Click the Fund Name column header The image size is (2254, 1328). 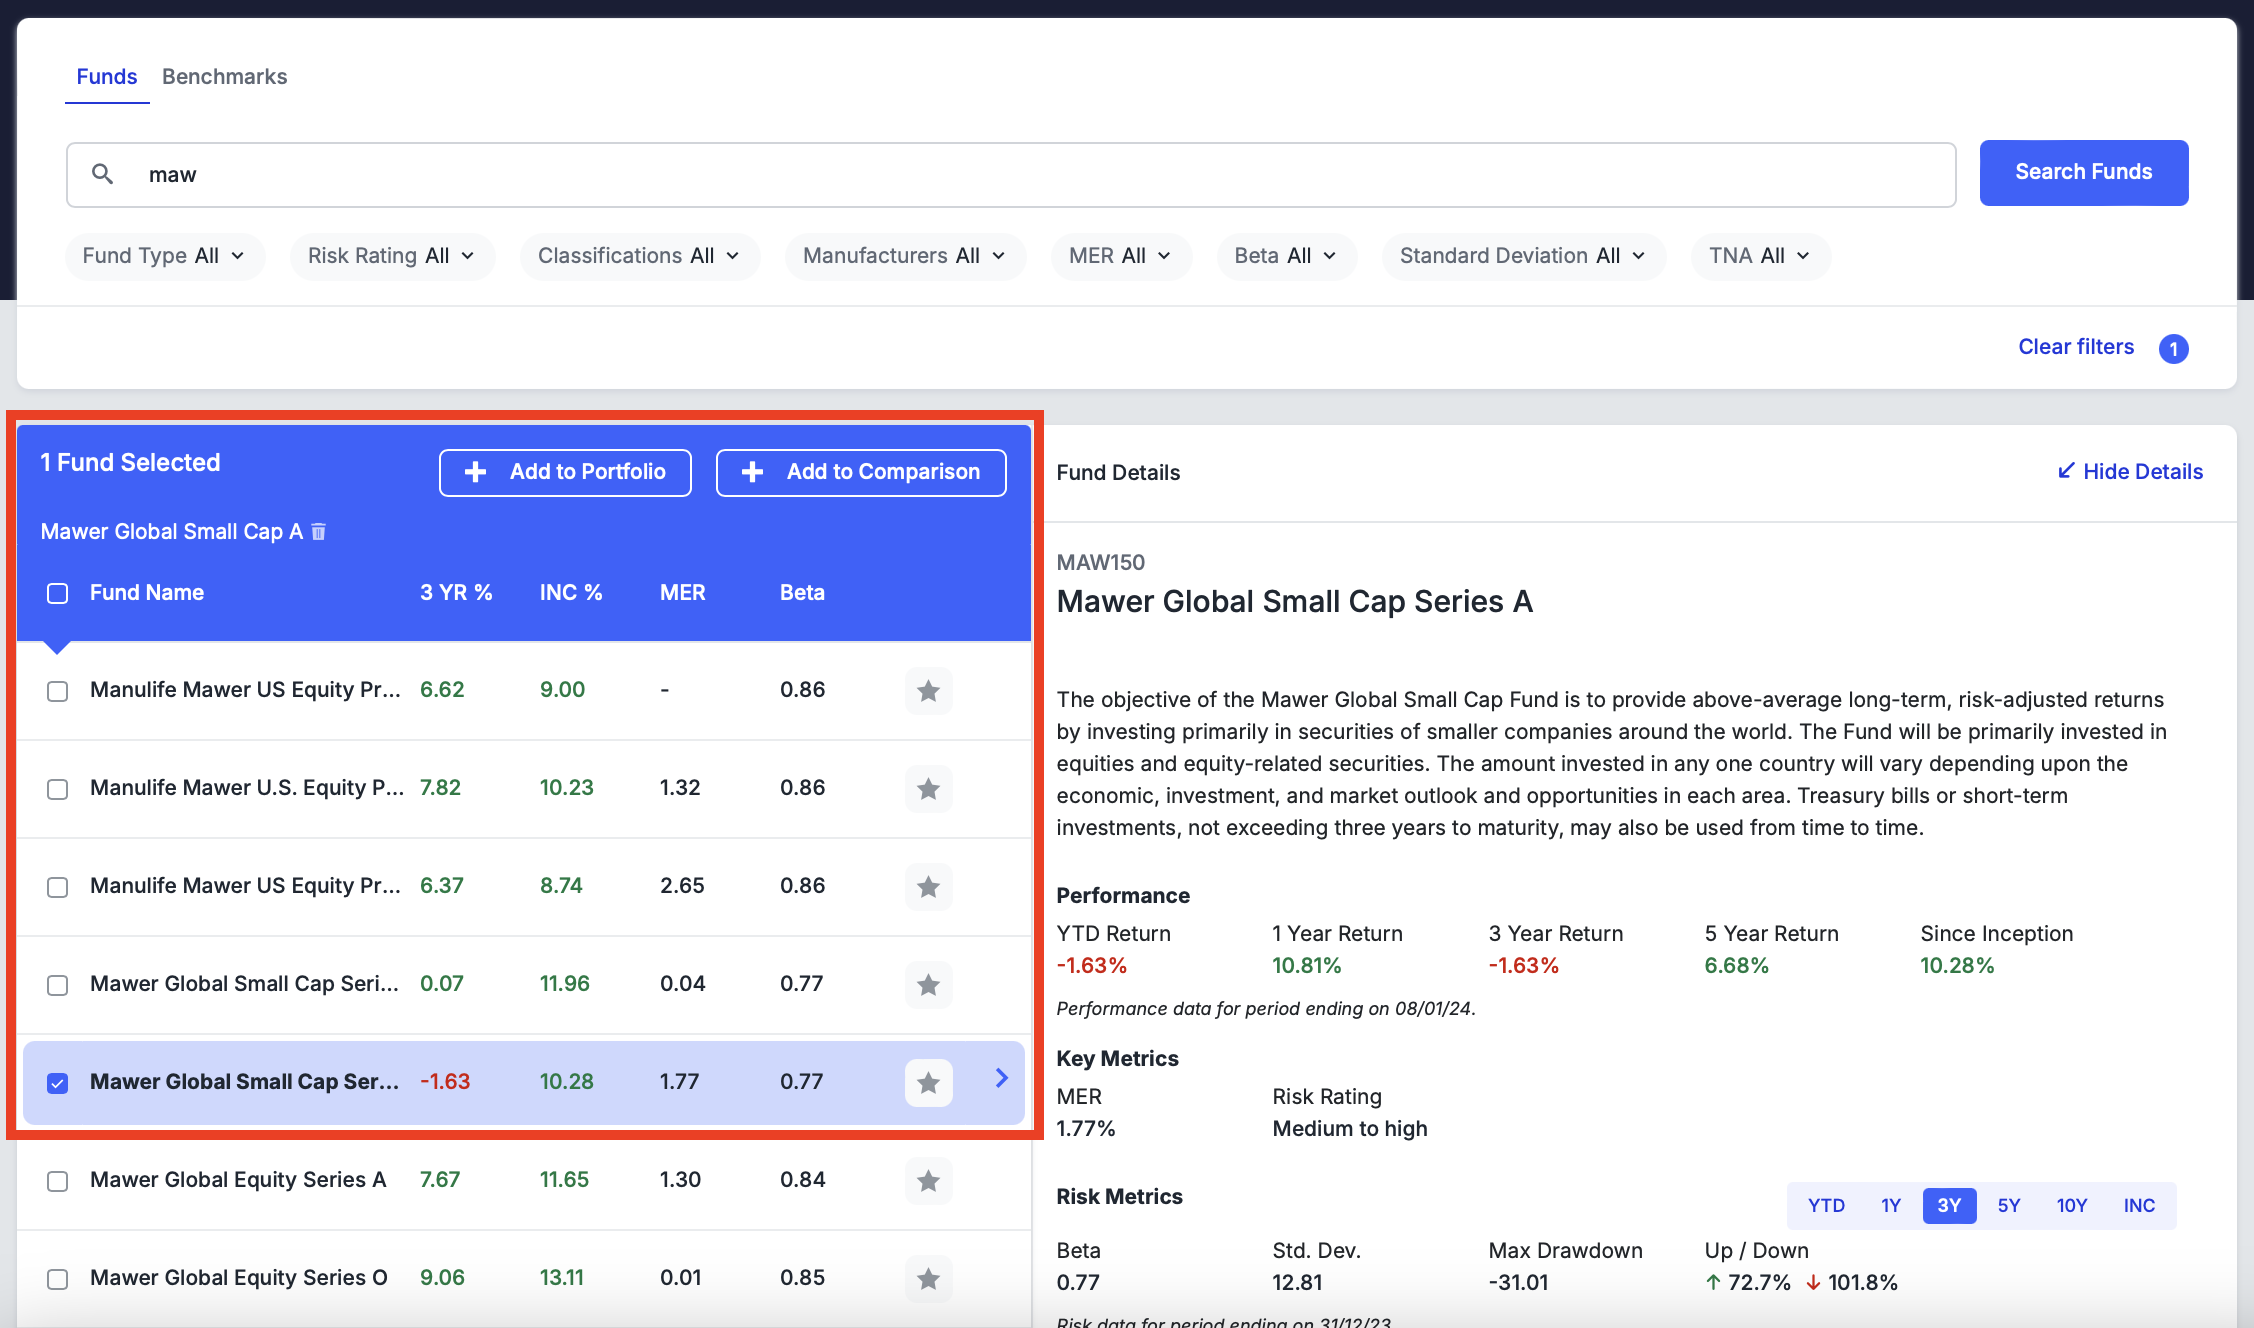147,593
